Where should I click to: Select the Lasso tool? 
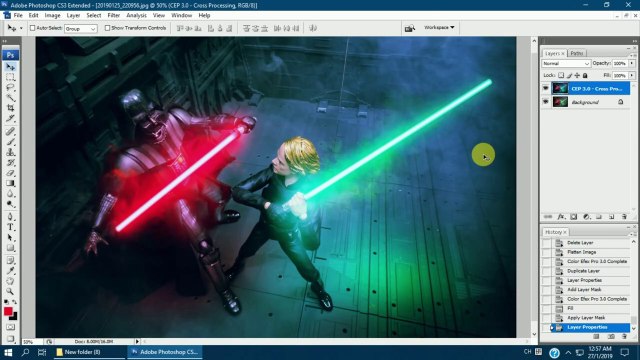[x=10, y=87]
